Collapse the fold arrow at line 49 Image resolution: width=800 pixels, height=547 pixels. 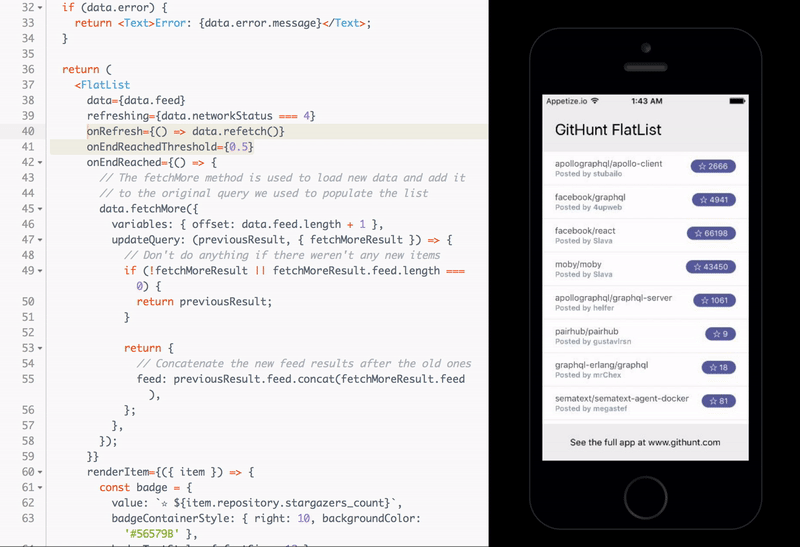tap(40, 271)
